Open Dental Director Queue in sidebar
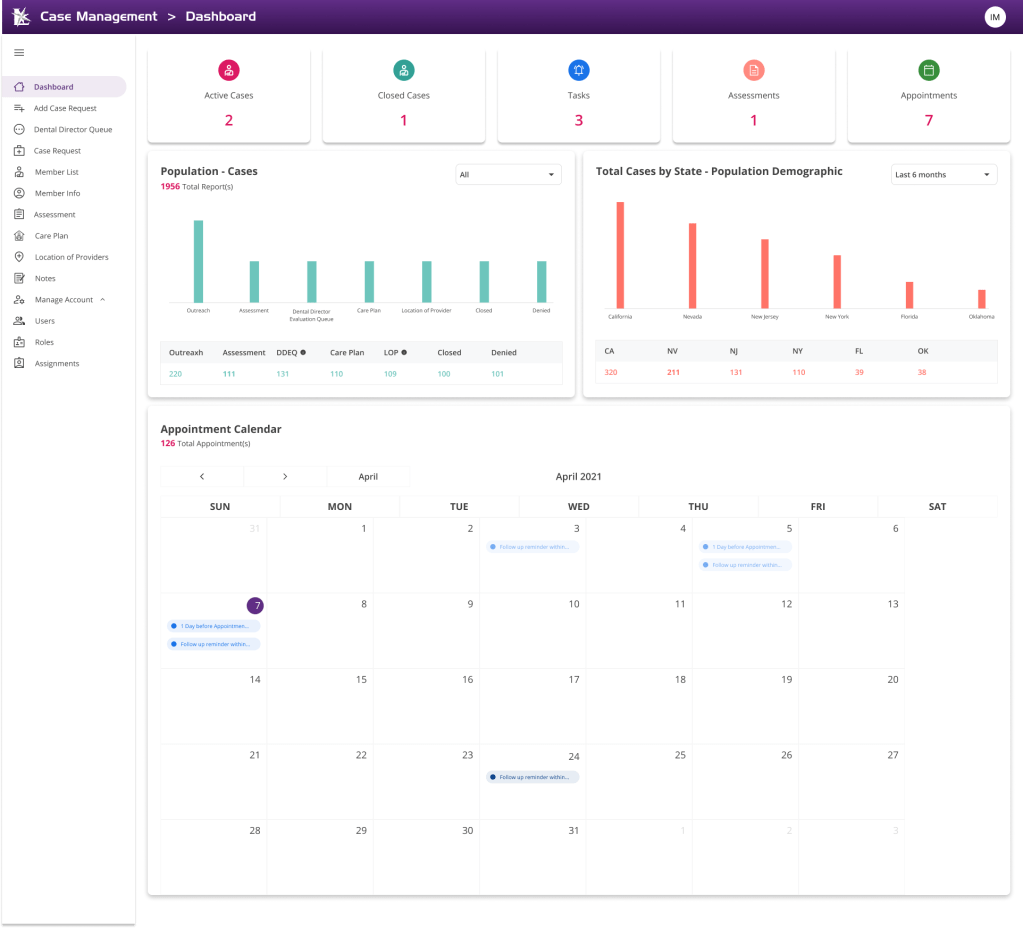This screenshot has height=928, width=1023. click(x=73, y=130)
